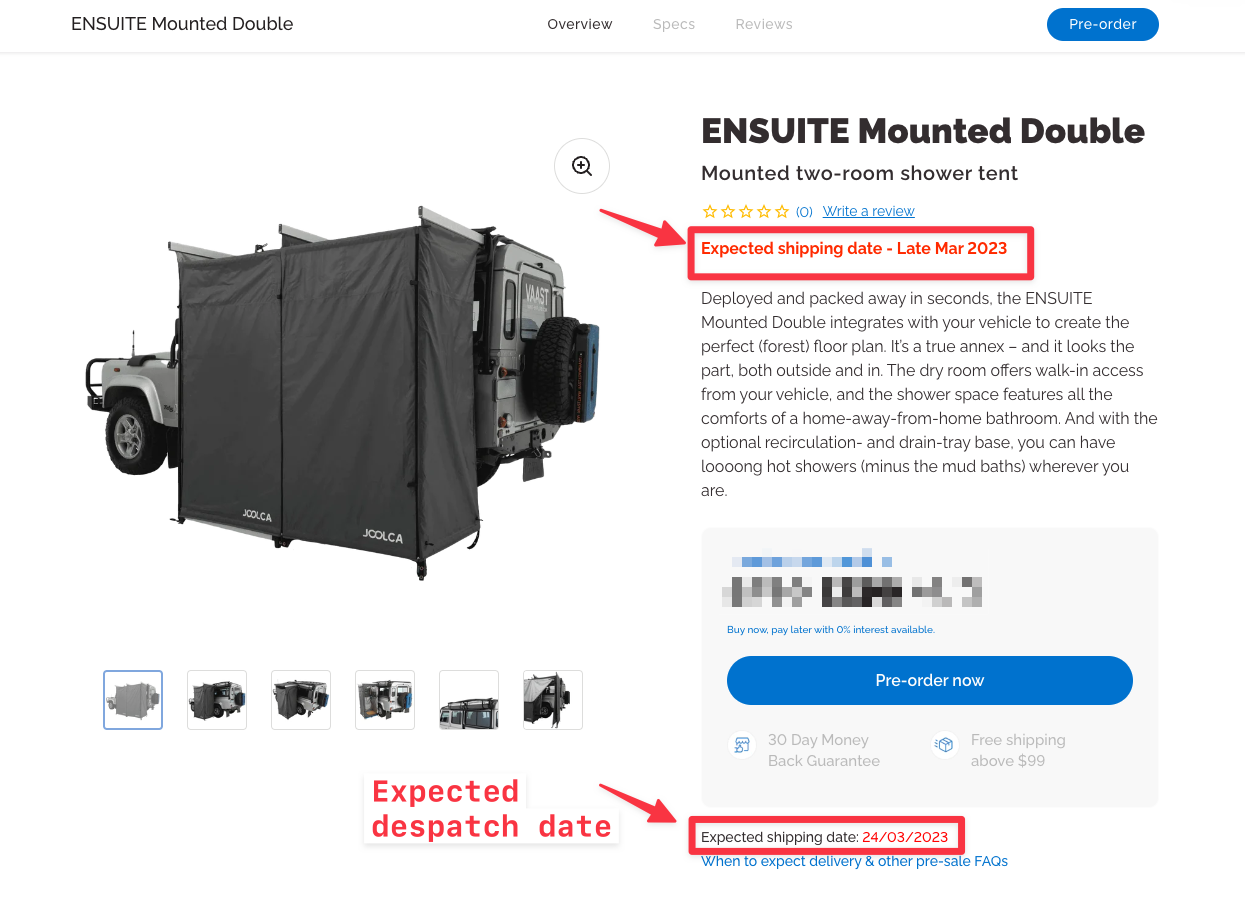Select the fifth star in rating
Image resolution: width=1245 pixels, height=914 pixels.
click(782, 211)
